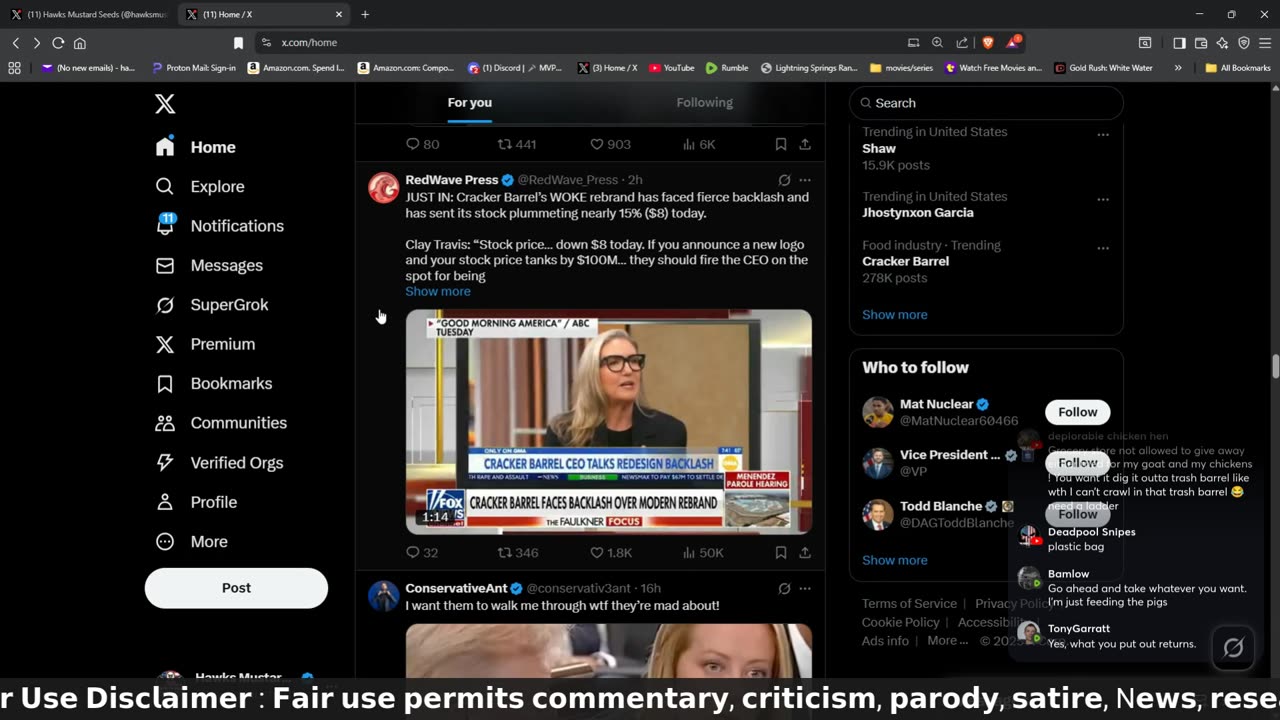Follow Mat Nuclear
Image resolution: width=1280 pixels, height=720 pixels.
click(x=1078, y=412)
